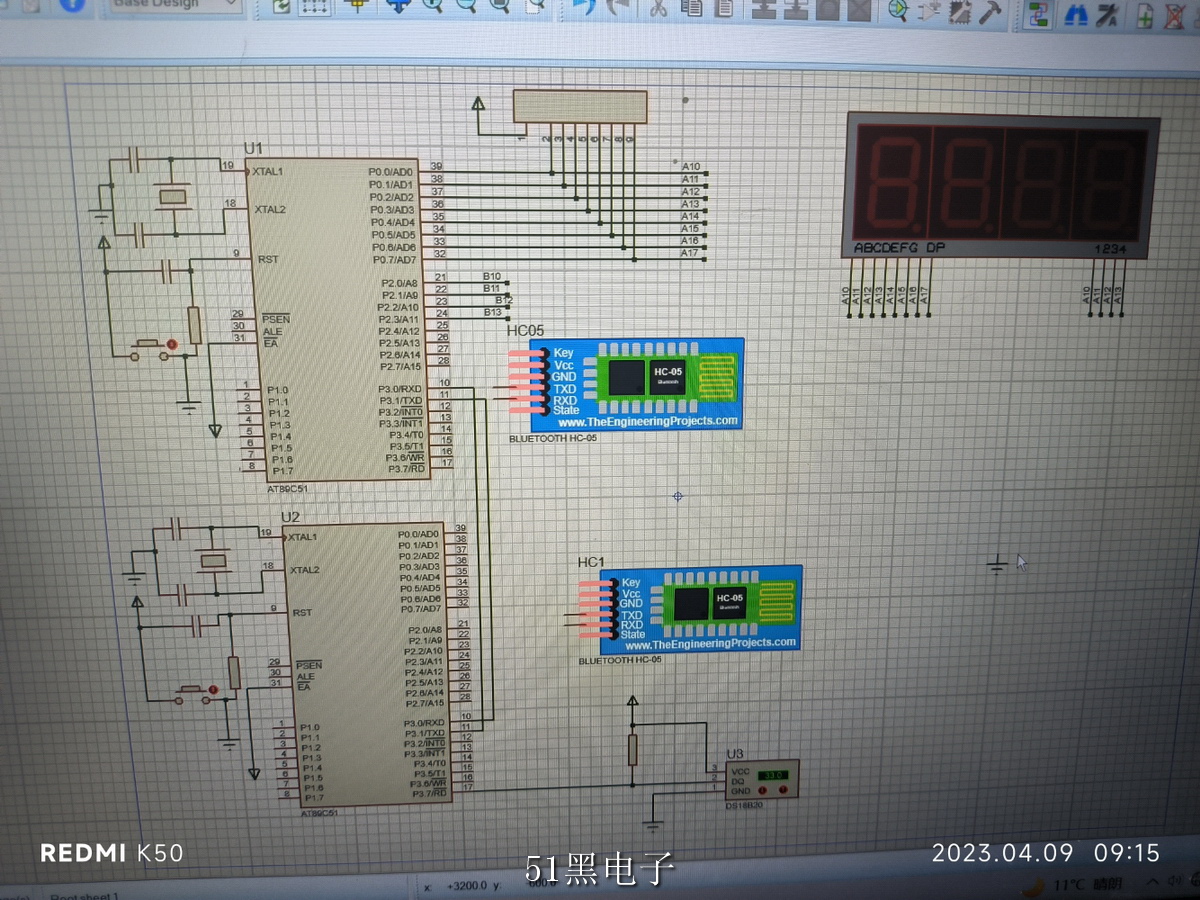Click the Remove Sheet icon
Screen dimensions: 1200x900
coord(1175,16)
